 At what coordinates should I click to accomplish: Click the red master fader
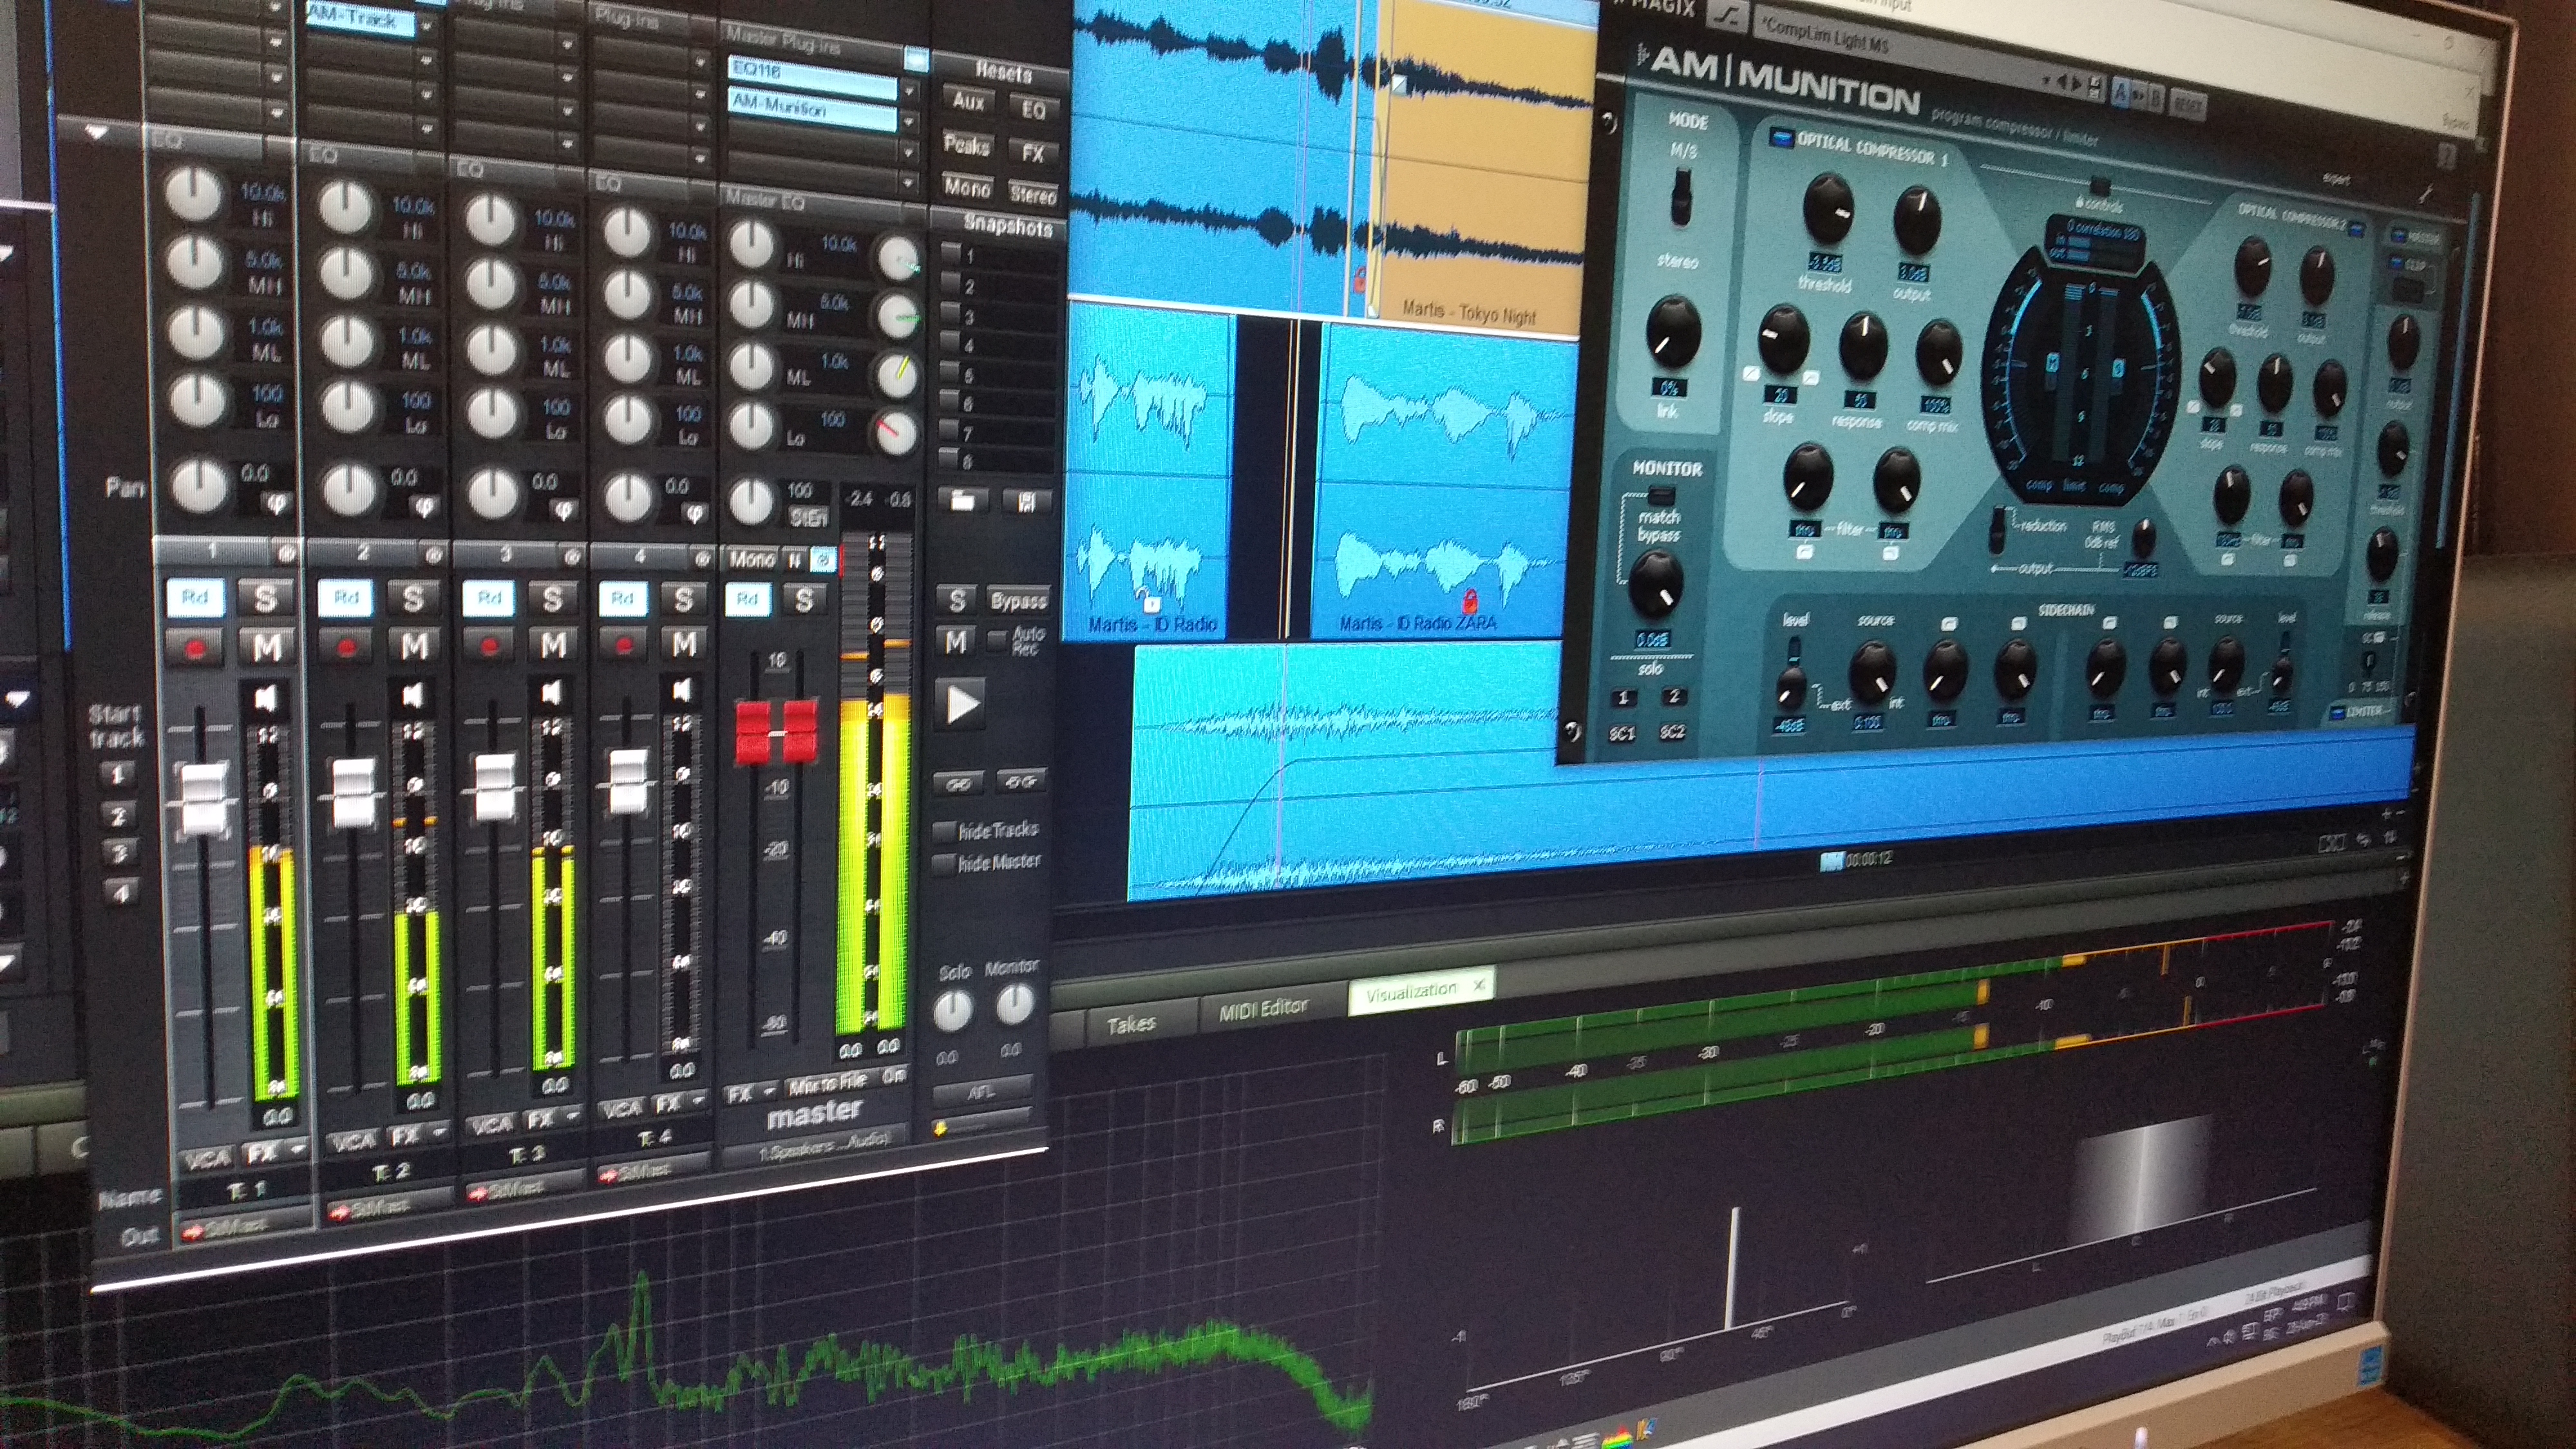[x=776, y=732]
